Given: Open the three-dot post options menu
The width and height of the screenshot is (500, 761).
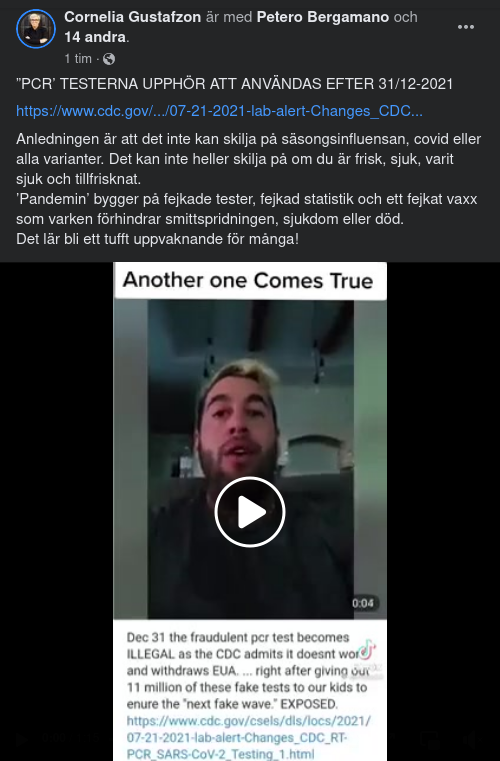Looking at the screenshot, I should pos(466,27).
